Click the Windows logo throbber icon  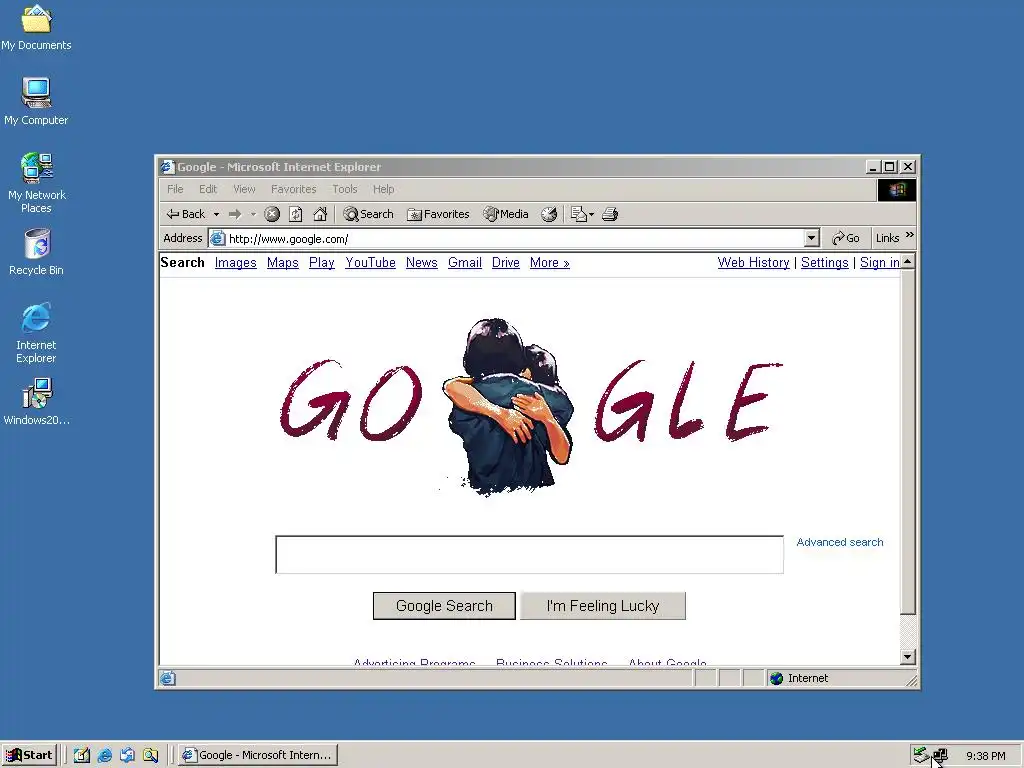pos(897,189)
